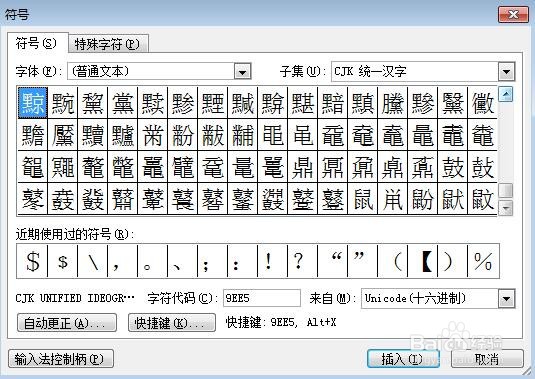Select the 鼓 character in the grid

coord(453,167)
